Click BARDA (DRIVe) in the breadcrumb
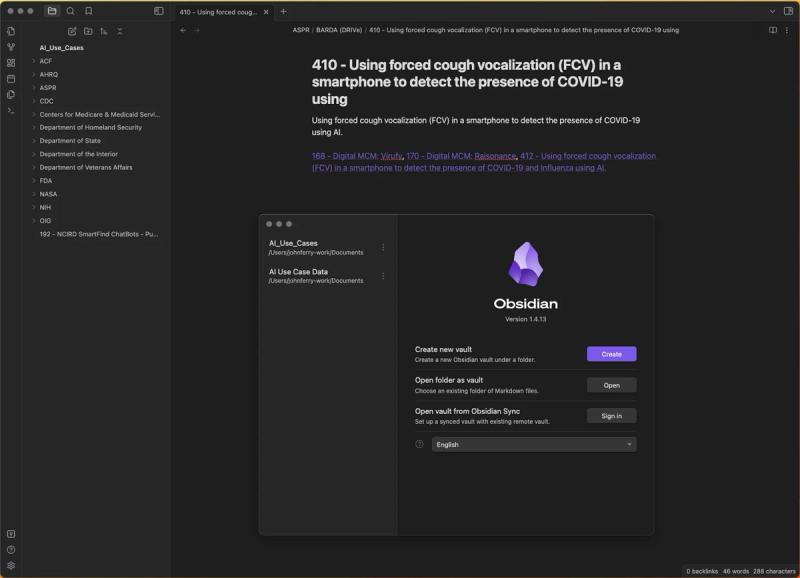The width and height of the screenshot is (800, 578). [339, 30]
